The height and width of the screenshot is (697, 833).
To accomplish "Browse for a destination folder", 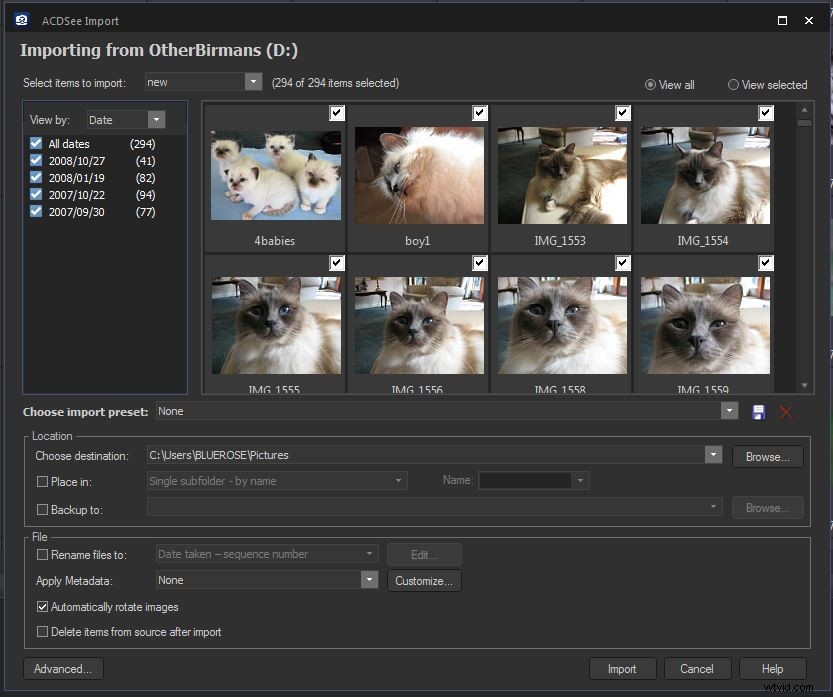I will [766, 456].
